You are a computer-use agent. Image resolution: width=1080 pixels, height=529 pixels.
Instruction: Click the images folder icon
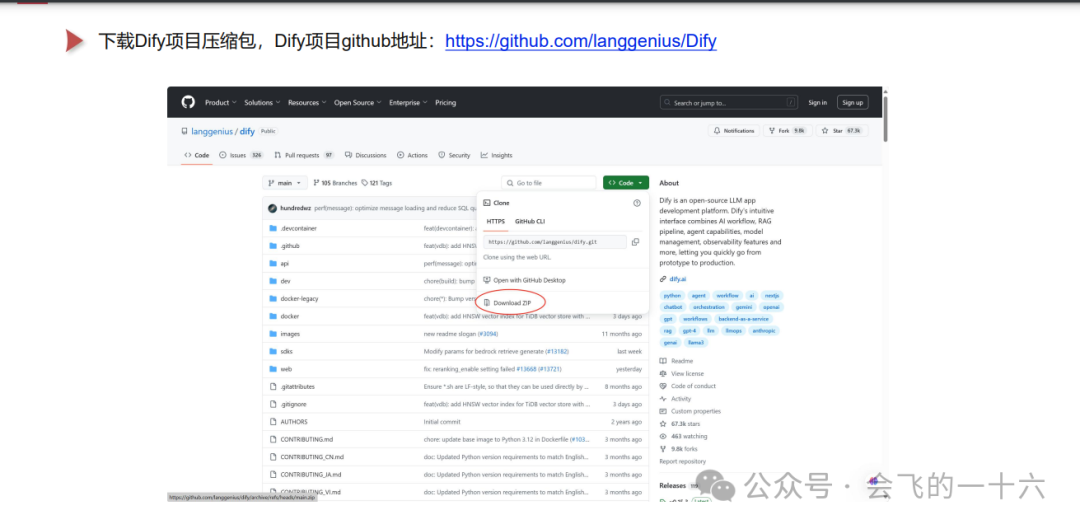273,333
